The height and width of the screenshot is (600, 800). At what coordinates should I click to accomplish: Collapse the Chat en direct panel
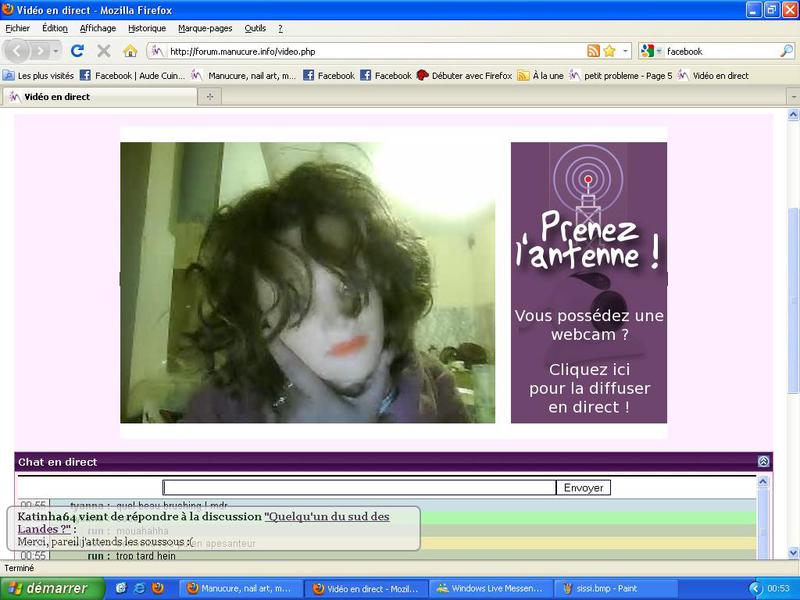[x=764, y=462]
